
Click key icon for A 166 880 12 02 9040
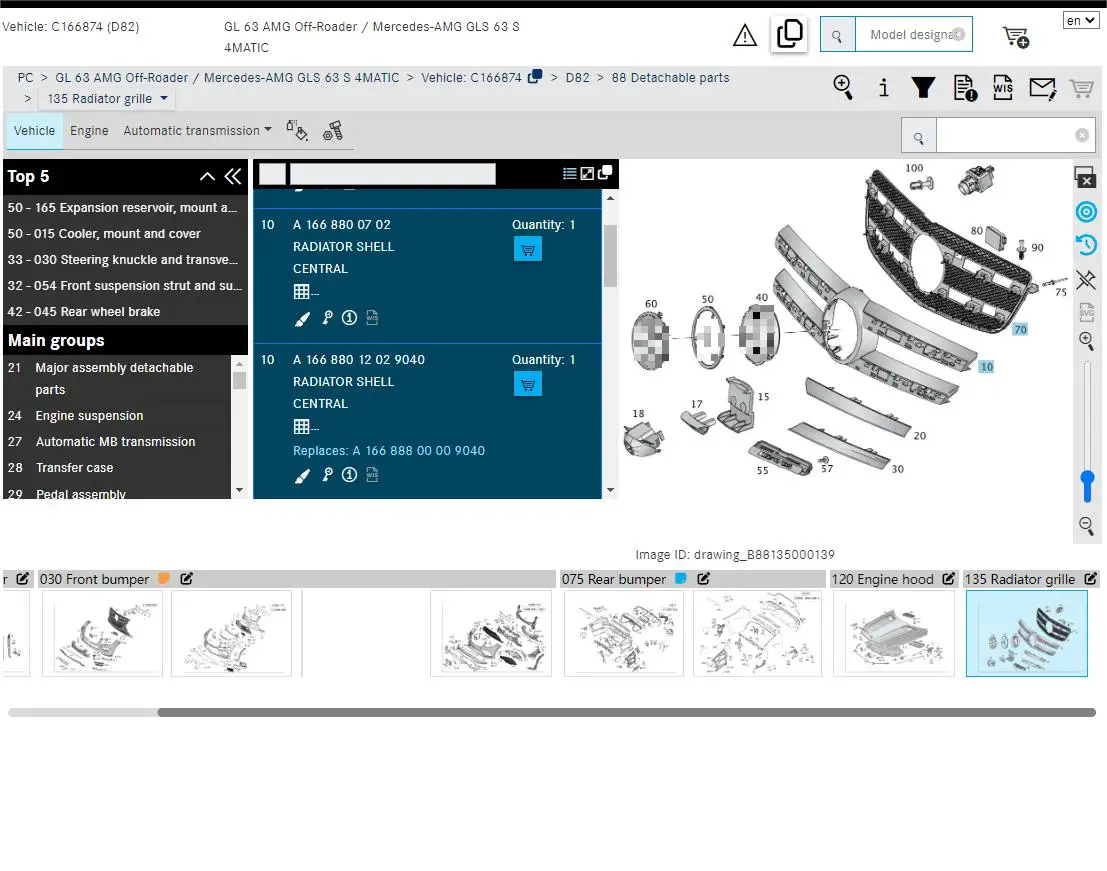click(x=327, y=475)
